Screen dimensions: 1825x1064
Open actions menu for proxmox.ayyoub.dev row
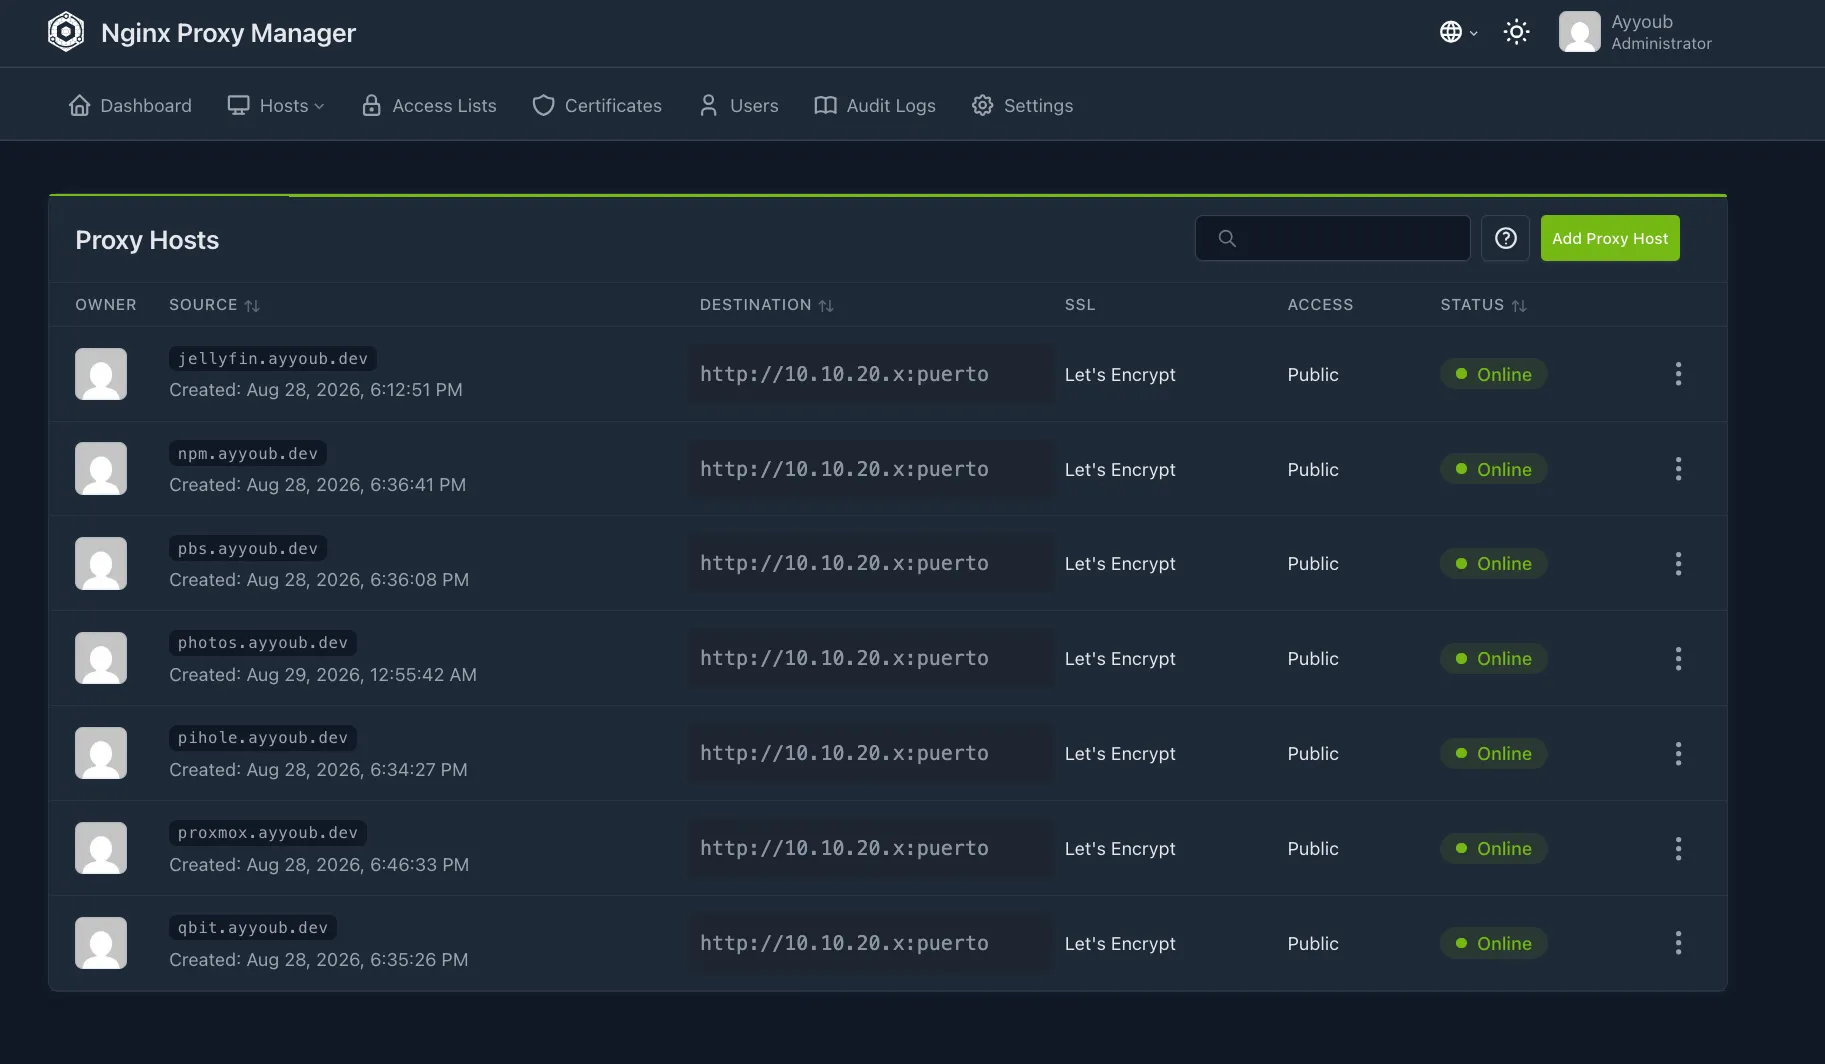(x=1678, y=849)
